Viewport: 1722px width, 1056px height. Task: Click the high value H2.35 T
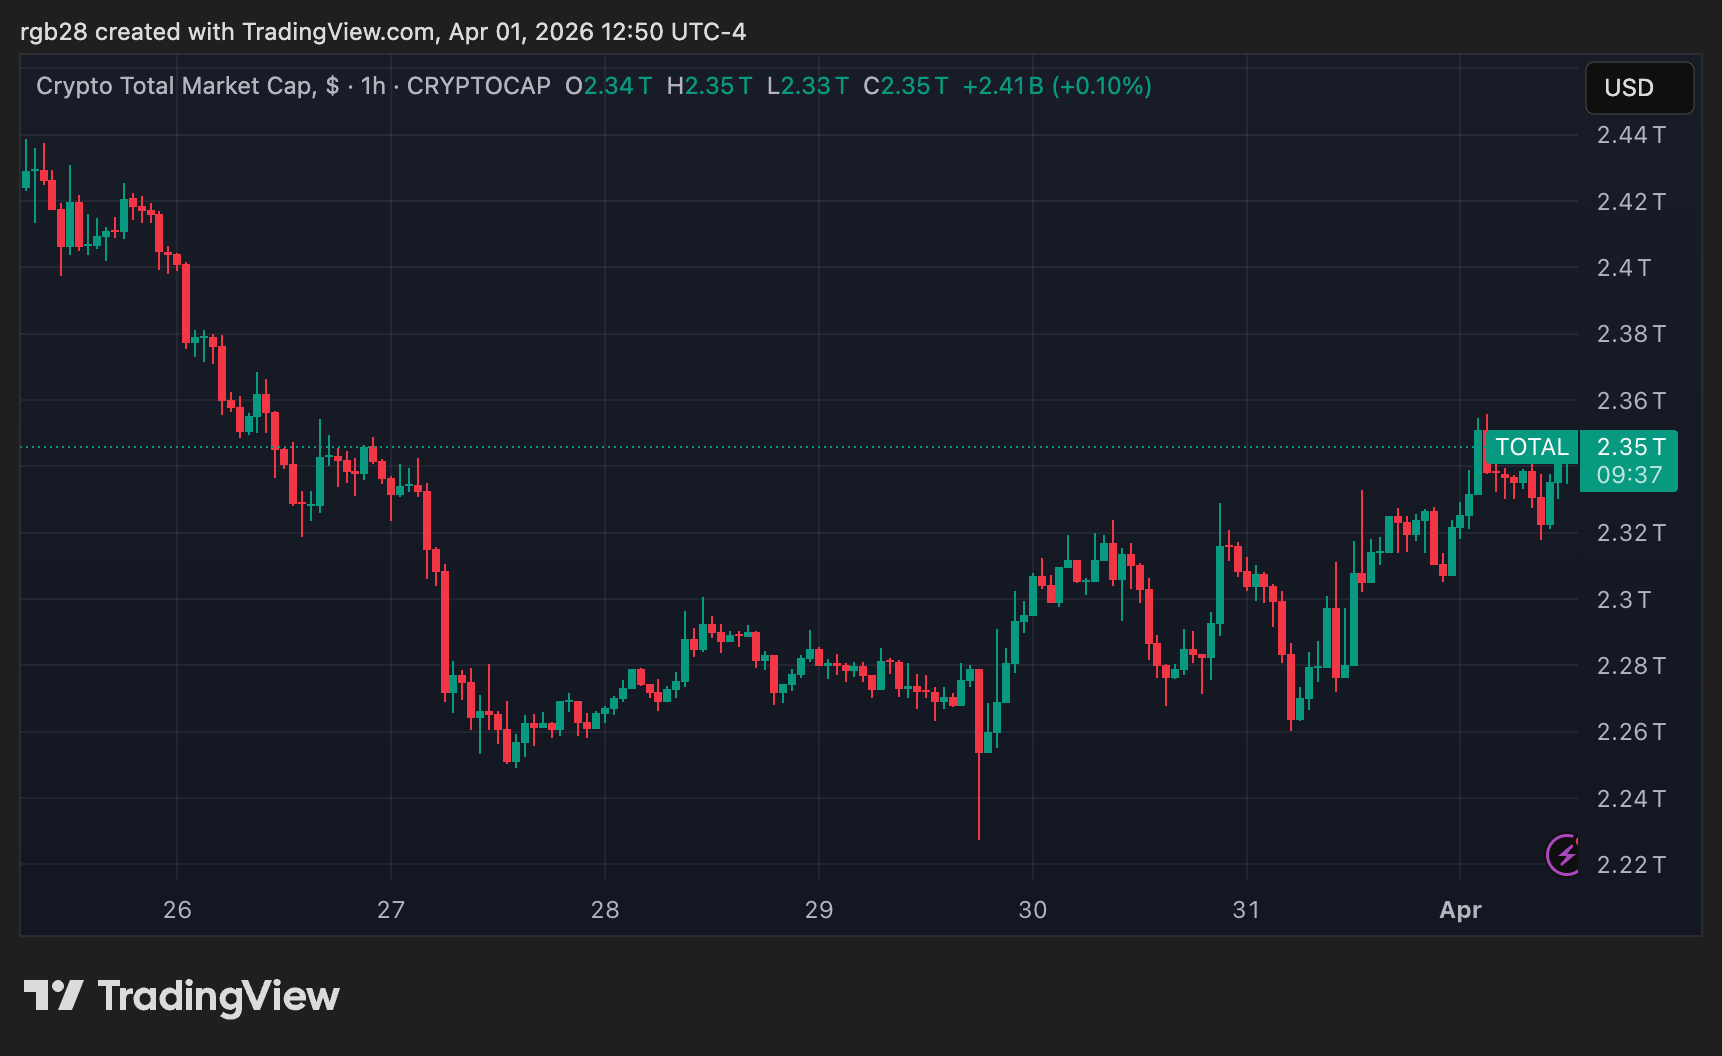(x=709, y=86)
